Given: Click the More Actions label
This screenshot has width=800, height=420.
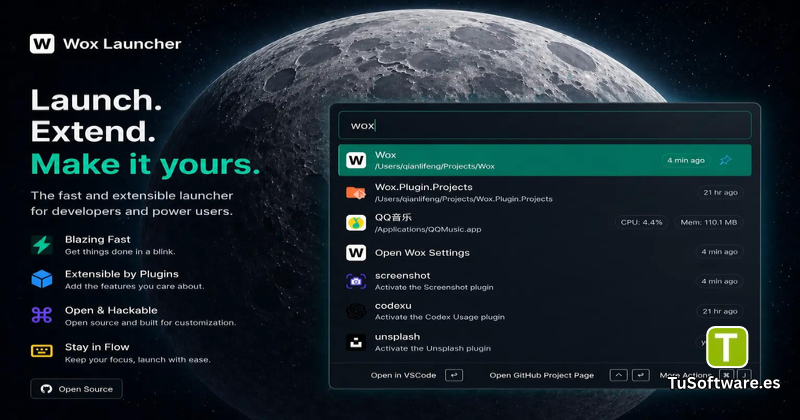Looking at the screenshot, I should pos(685,375).
